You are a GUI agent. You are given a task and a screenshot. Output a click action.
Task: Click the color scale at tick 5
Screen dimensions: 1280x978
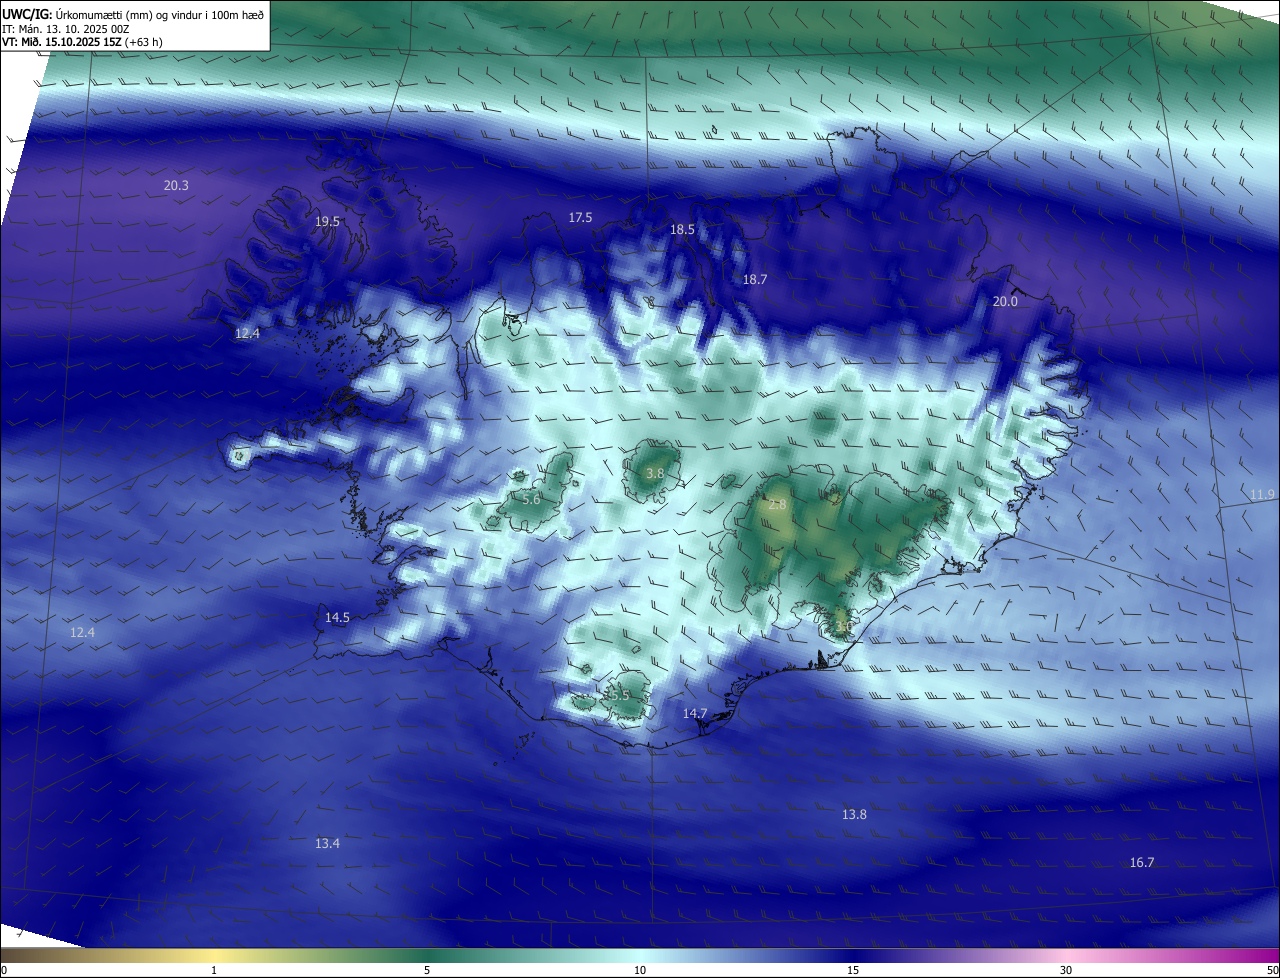pyautogui.click(x=427, y=970)
